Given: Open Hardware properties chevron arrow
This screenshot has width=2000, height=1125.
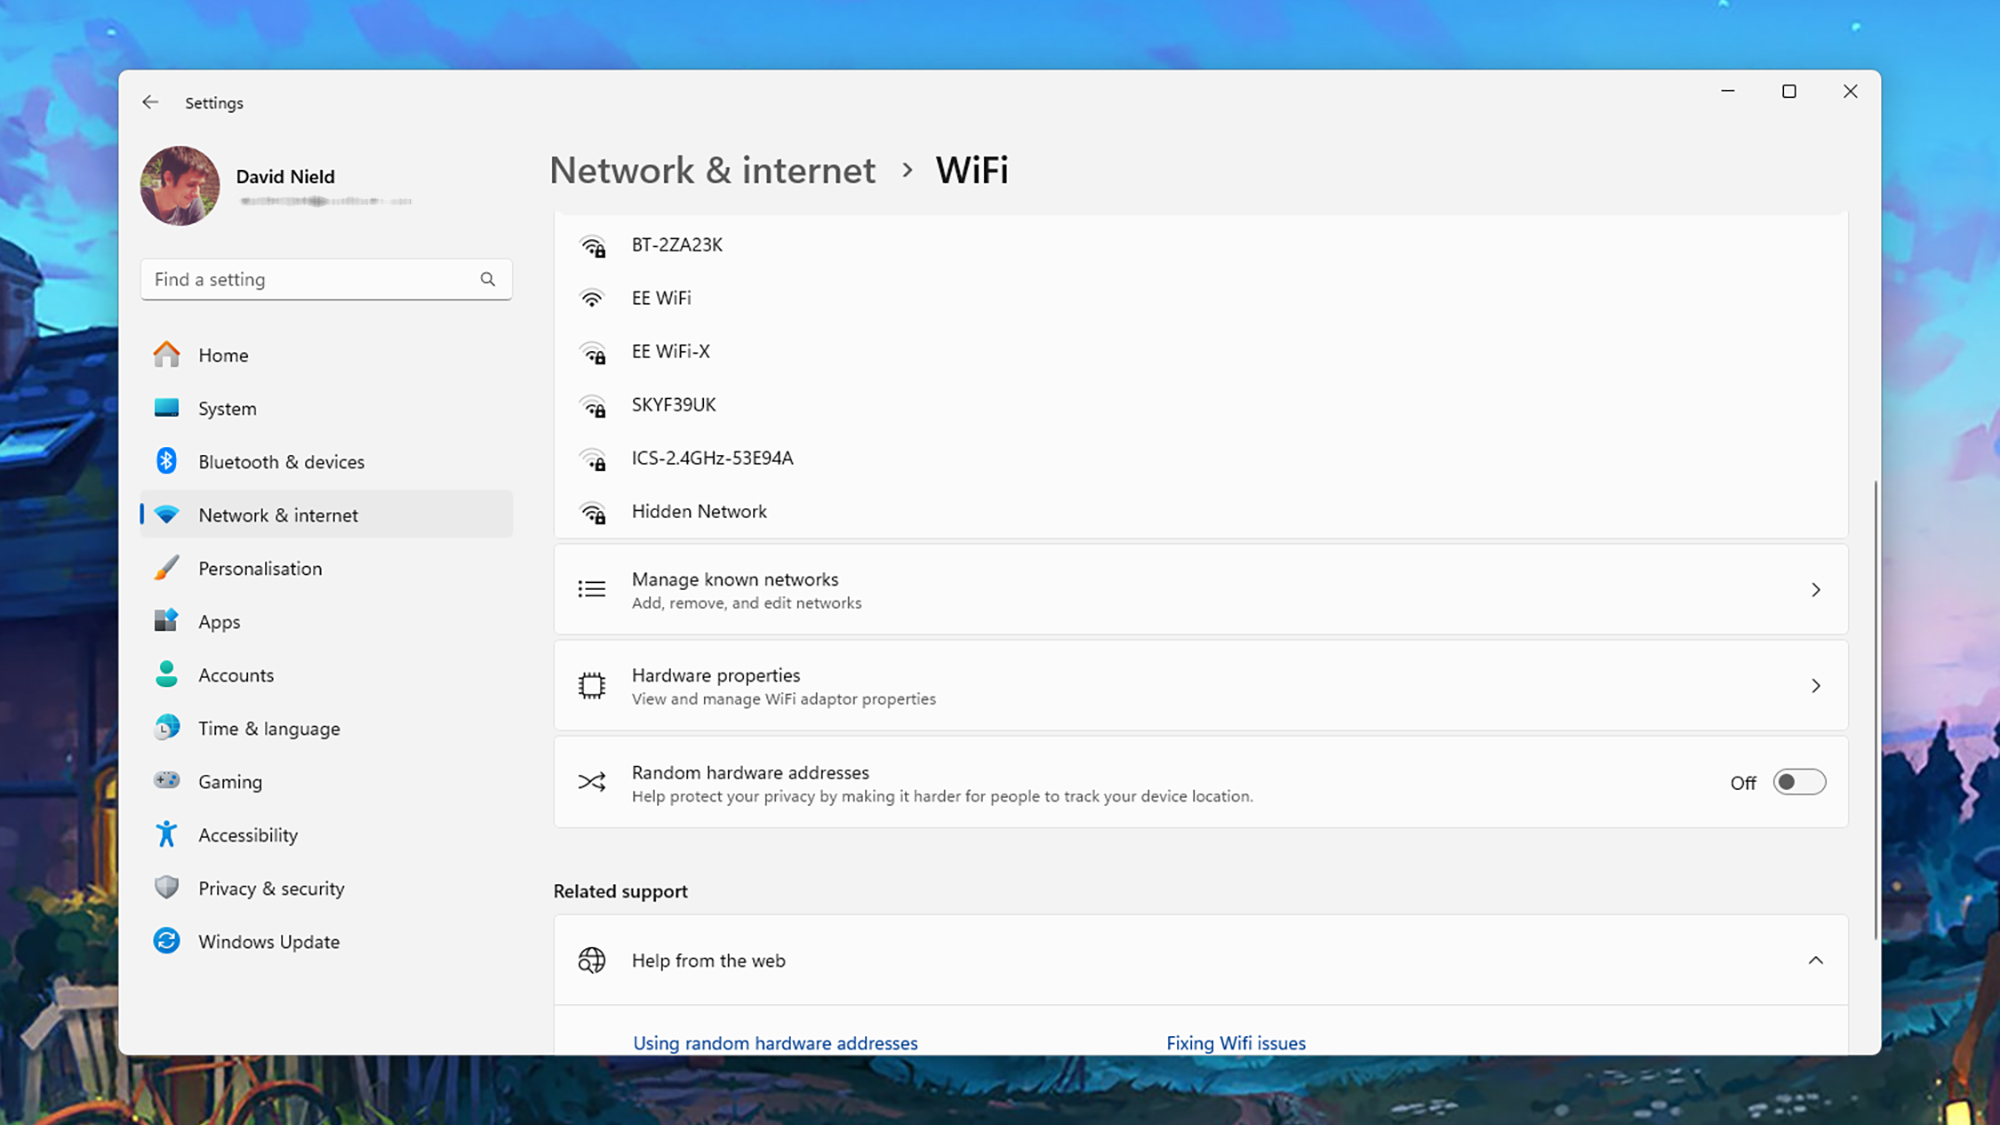Looking at the screenshot, I should [x=1815, y=686].
